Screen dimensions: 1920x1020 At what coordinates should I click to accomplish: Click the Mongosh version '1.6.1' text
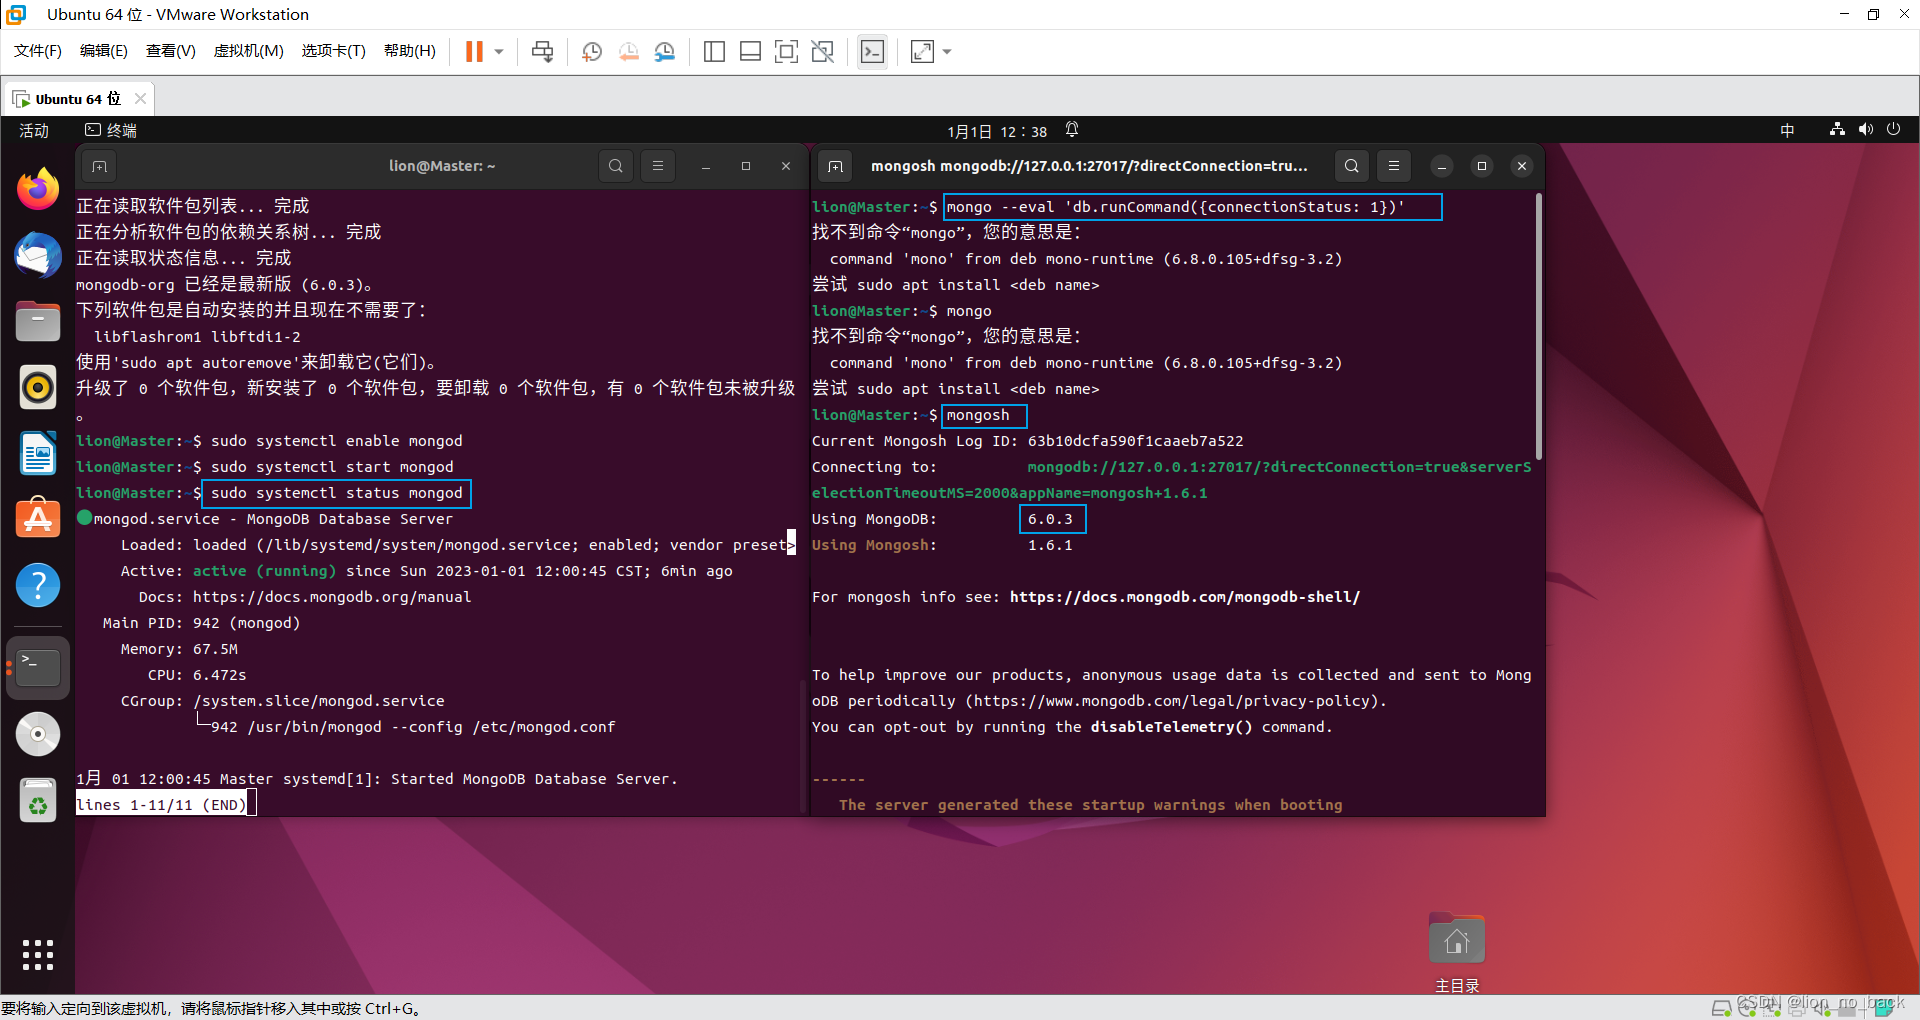tap(1050, 545)
